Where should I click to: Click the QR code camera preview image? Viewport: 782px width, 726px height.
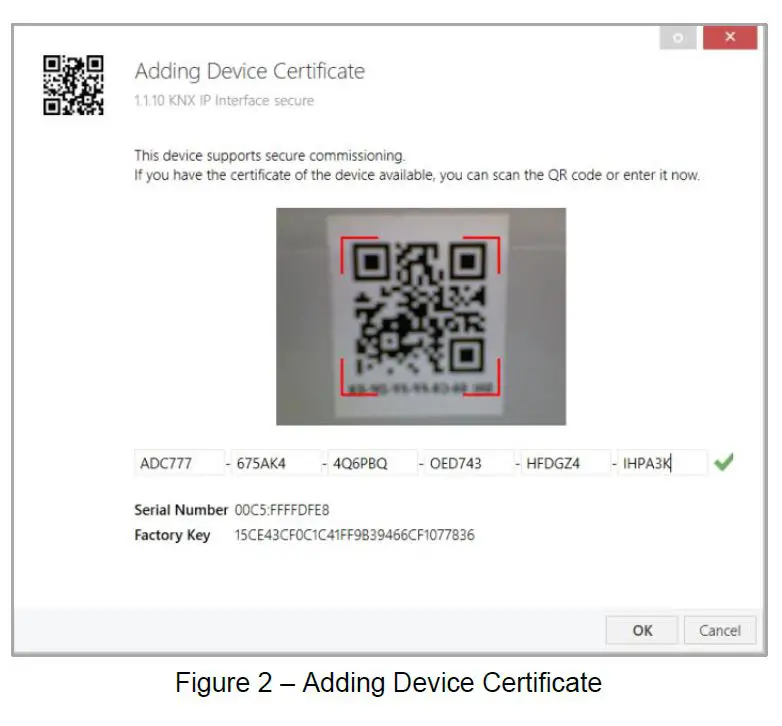[x=421, y=317]
